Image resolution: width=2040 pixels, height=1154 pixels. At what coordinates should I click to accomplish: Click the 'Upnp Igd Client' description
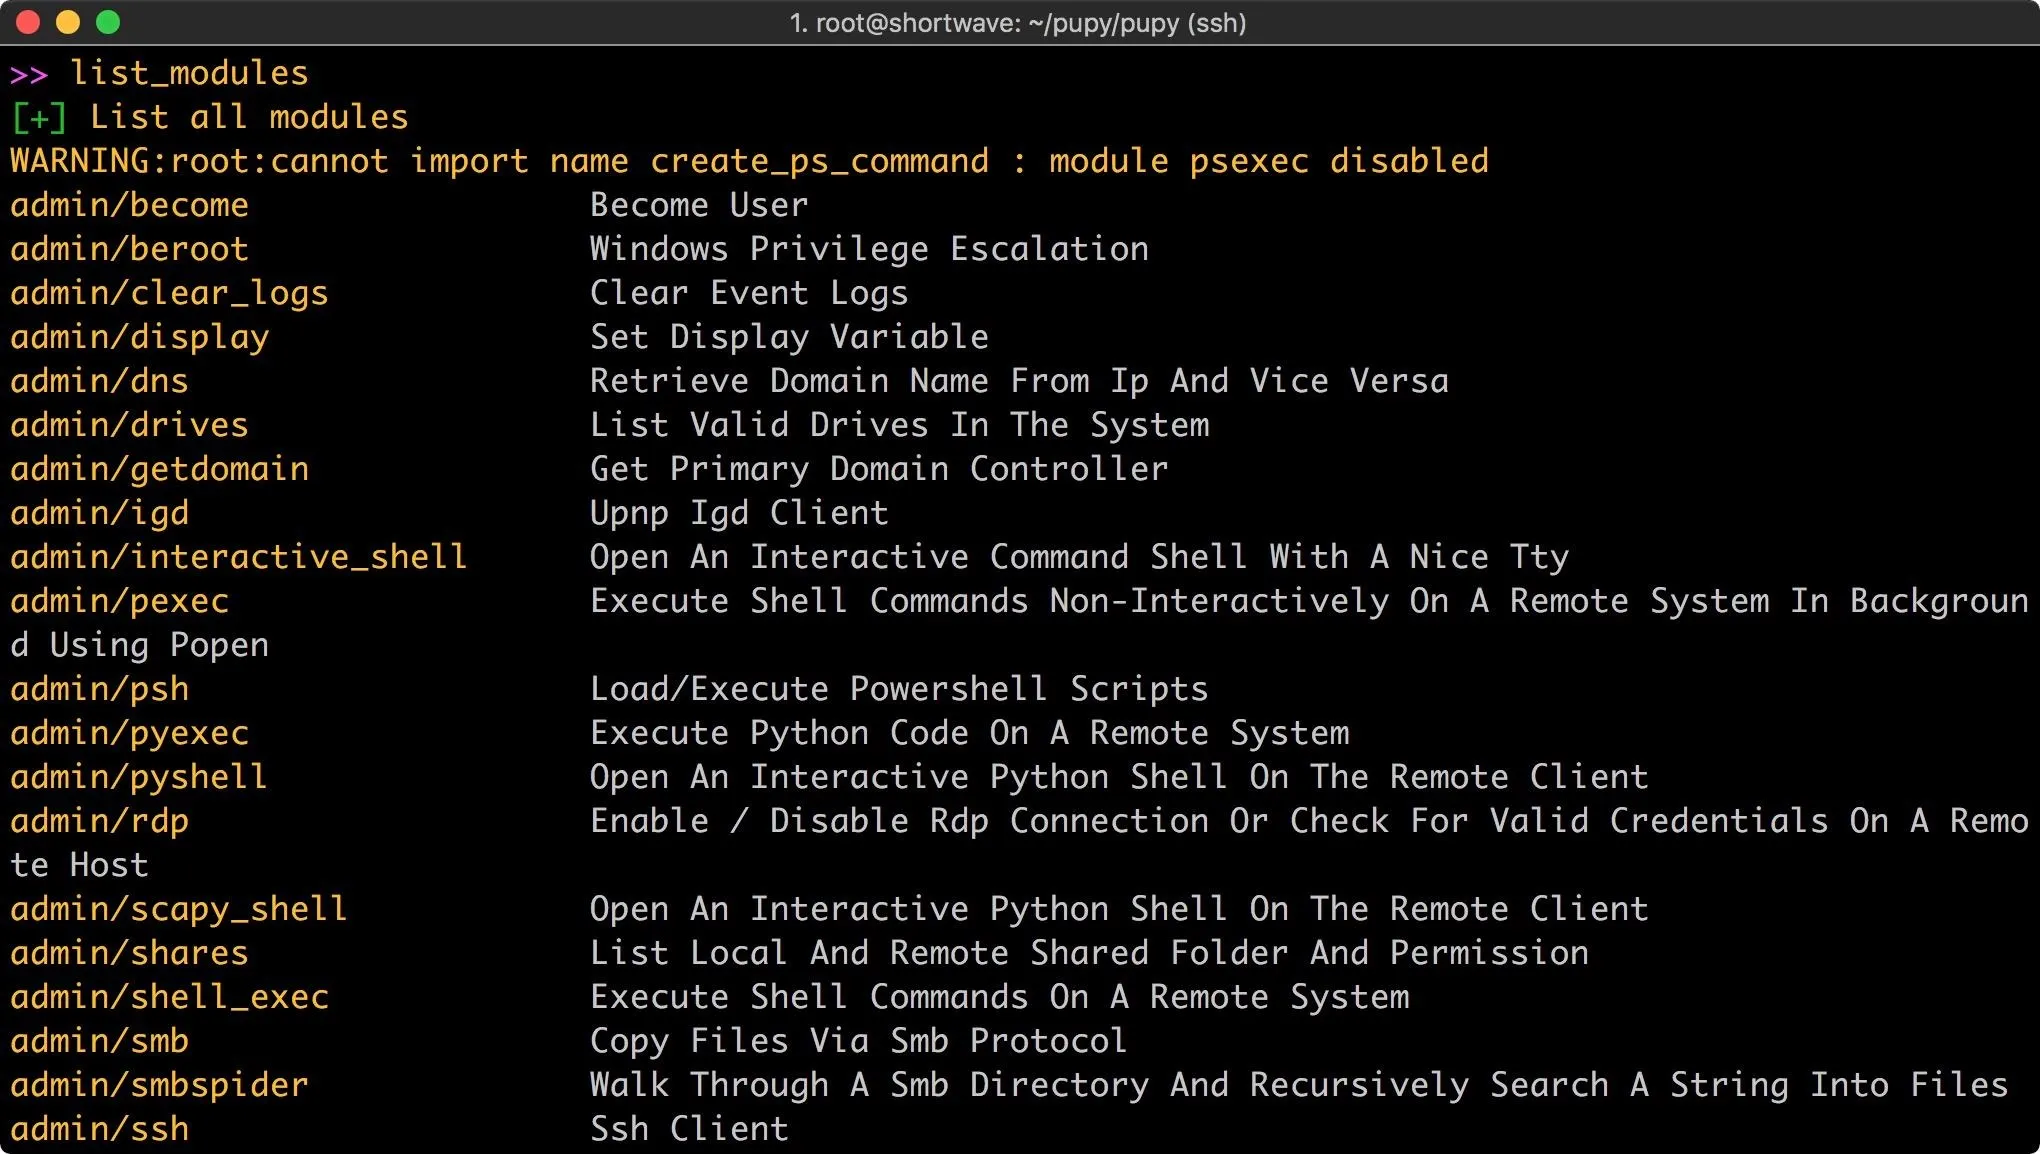739,513
